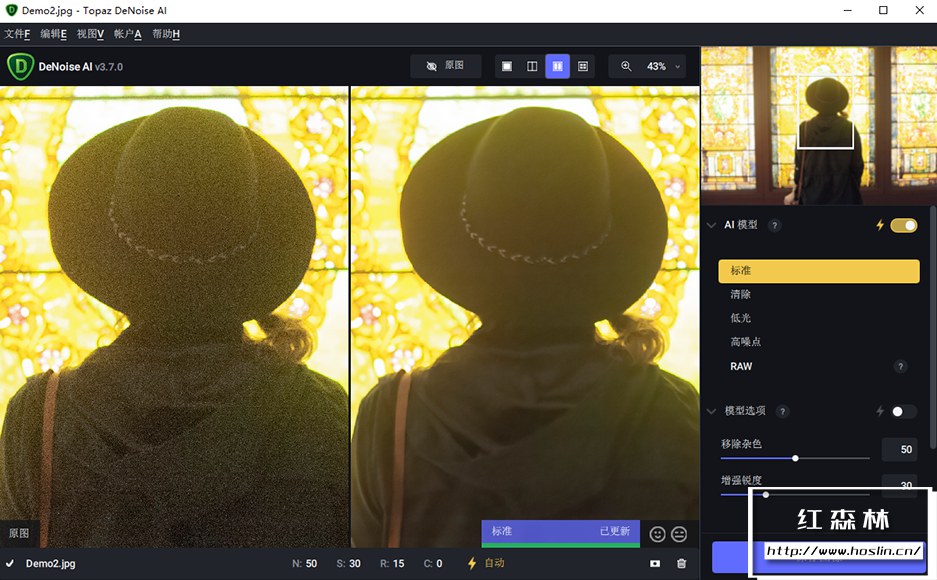Image resolution: width=937 pixels, height=580 pixels.
Task: Click the R: 15 recover value
Action: (392, 563)
